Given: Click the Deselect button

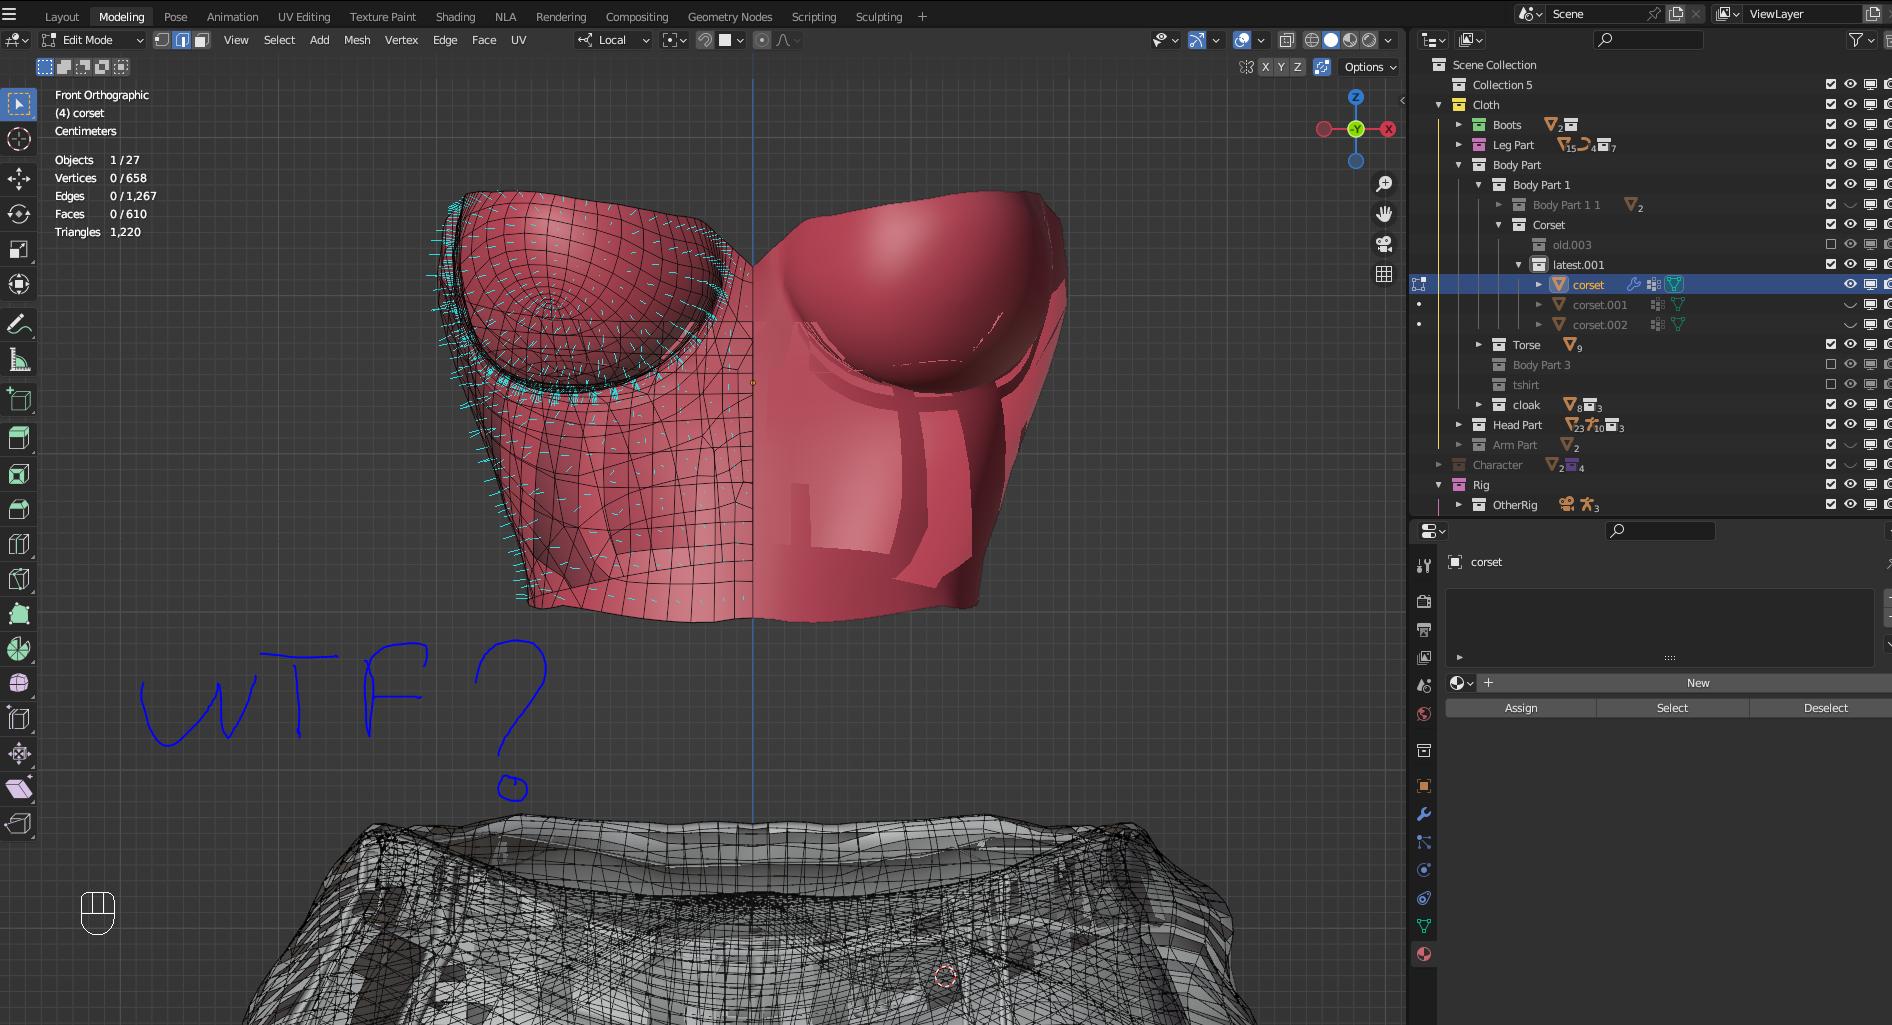Looking at the screenshot, I should click(1825, 708).
